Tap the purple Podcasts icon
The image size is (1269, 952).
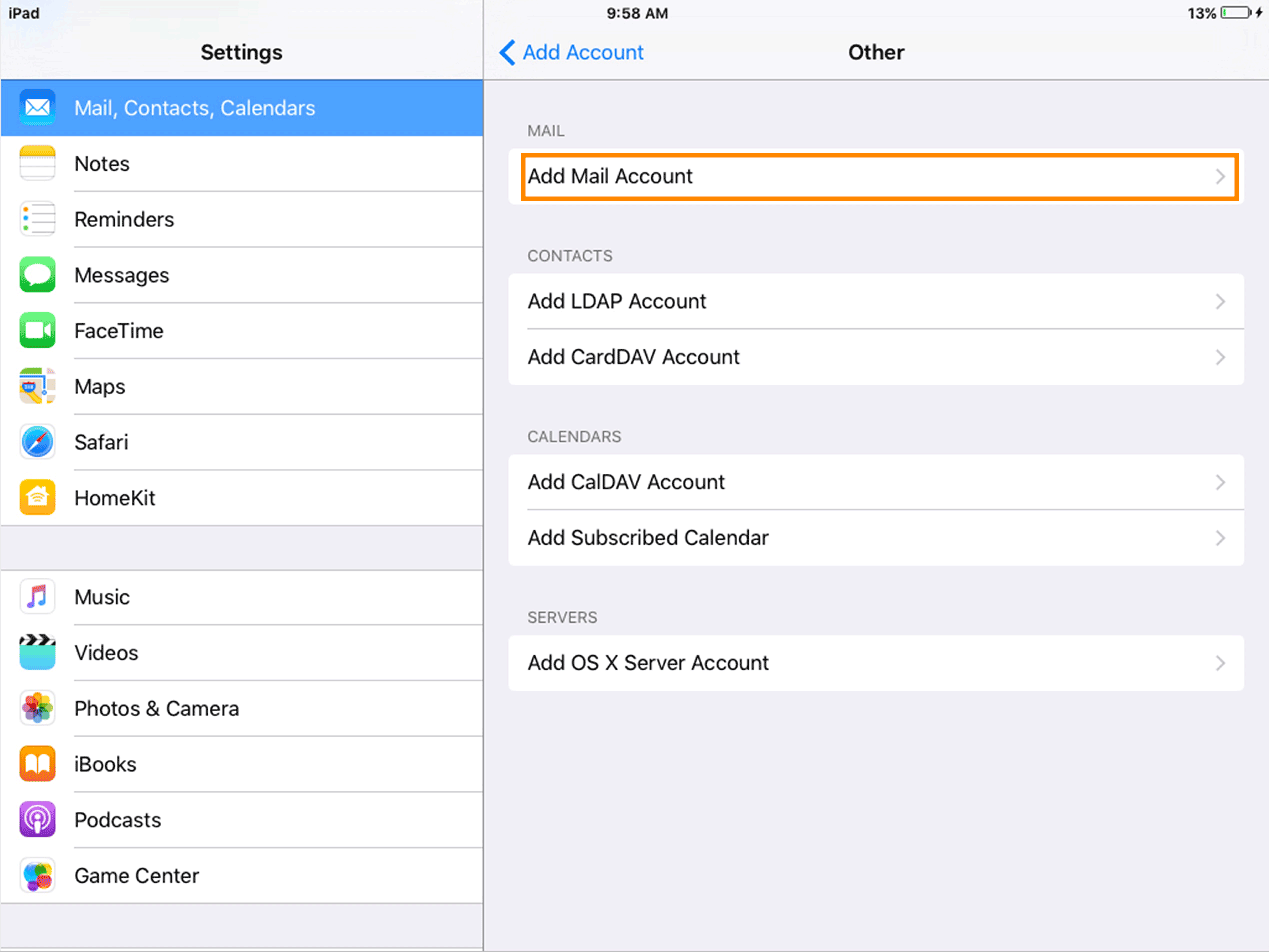point(37,820)
